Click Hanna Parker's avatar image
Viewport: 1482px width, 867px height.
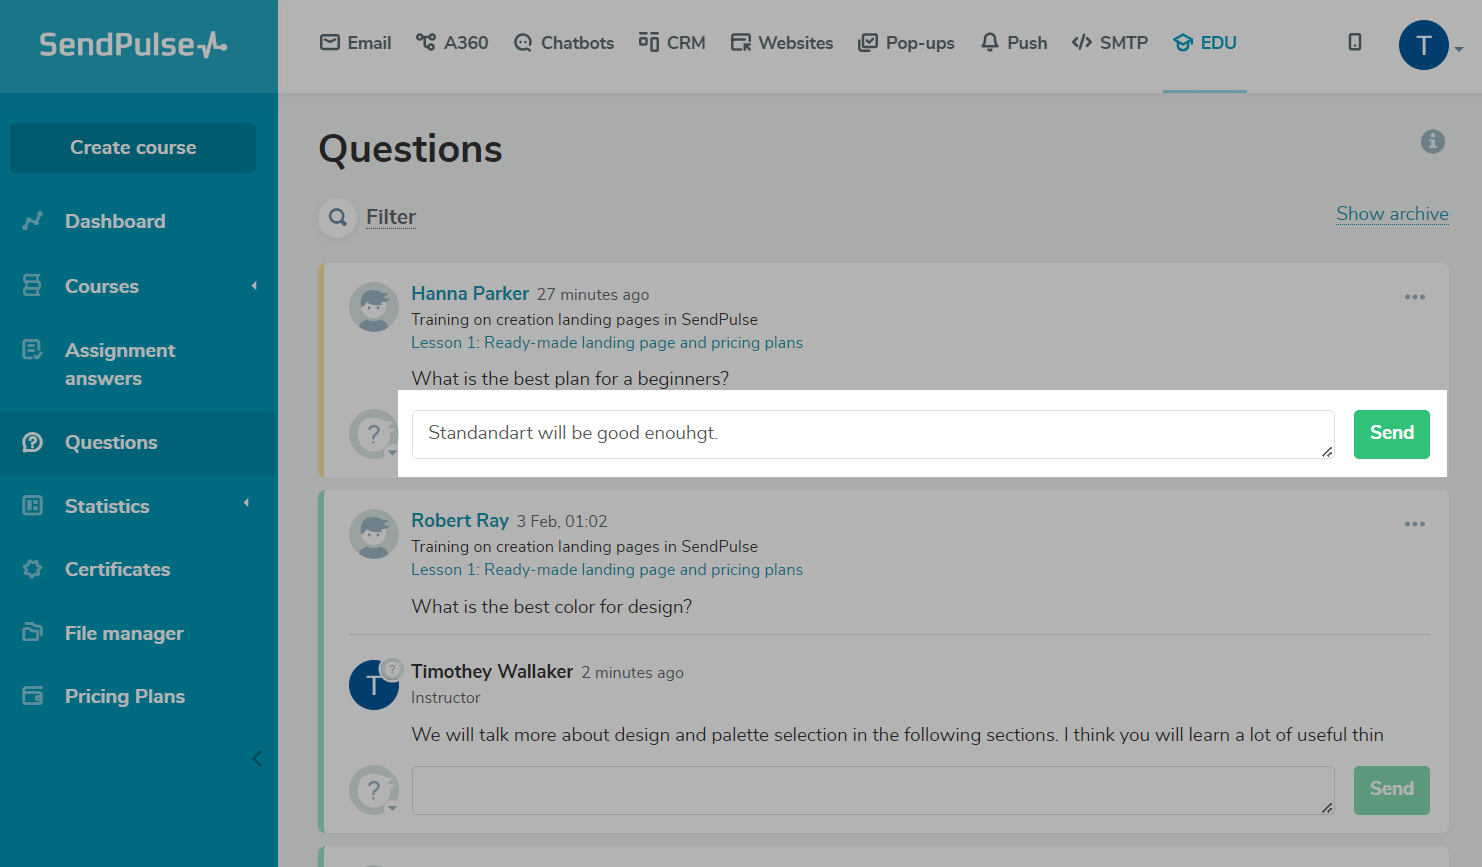point(373,307)
